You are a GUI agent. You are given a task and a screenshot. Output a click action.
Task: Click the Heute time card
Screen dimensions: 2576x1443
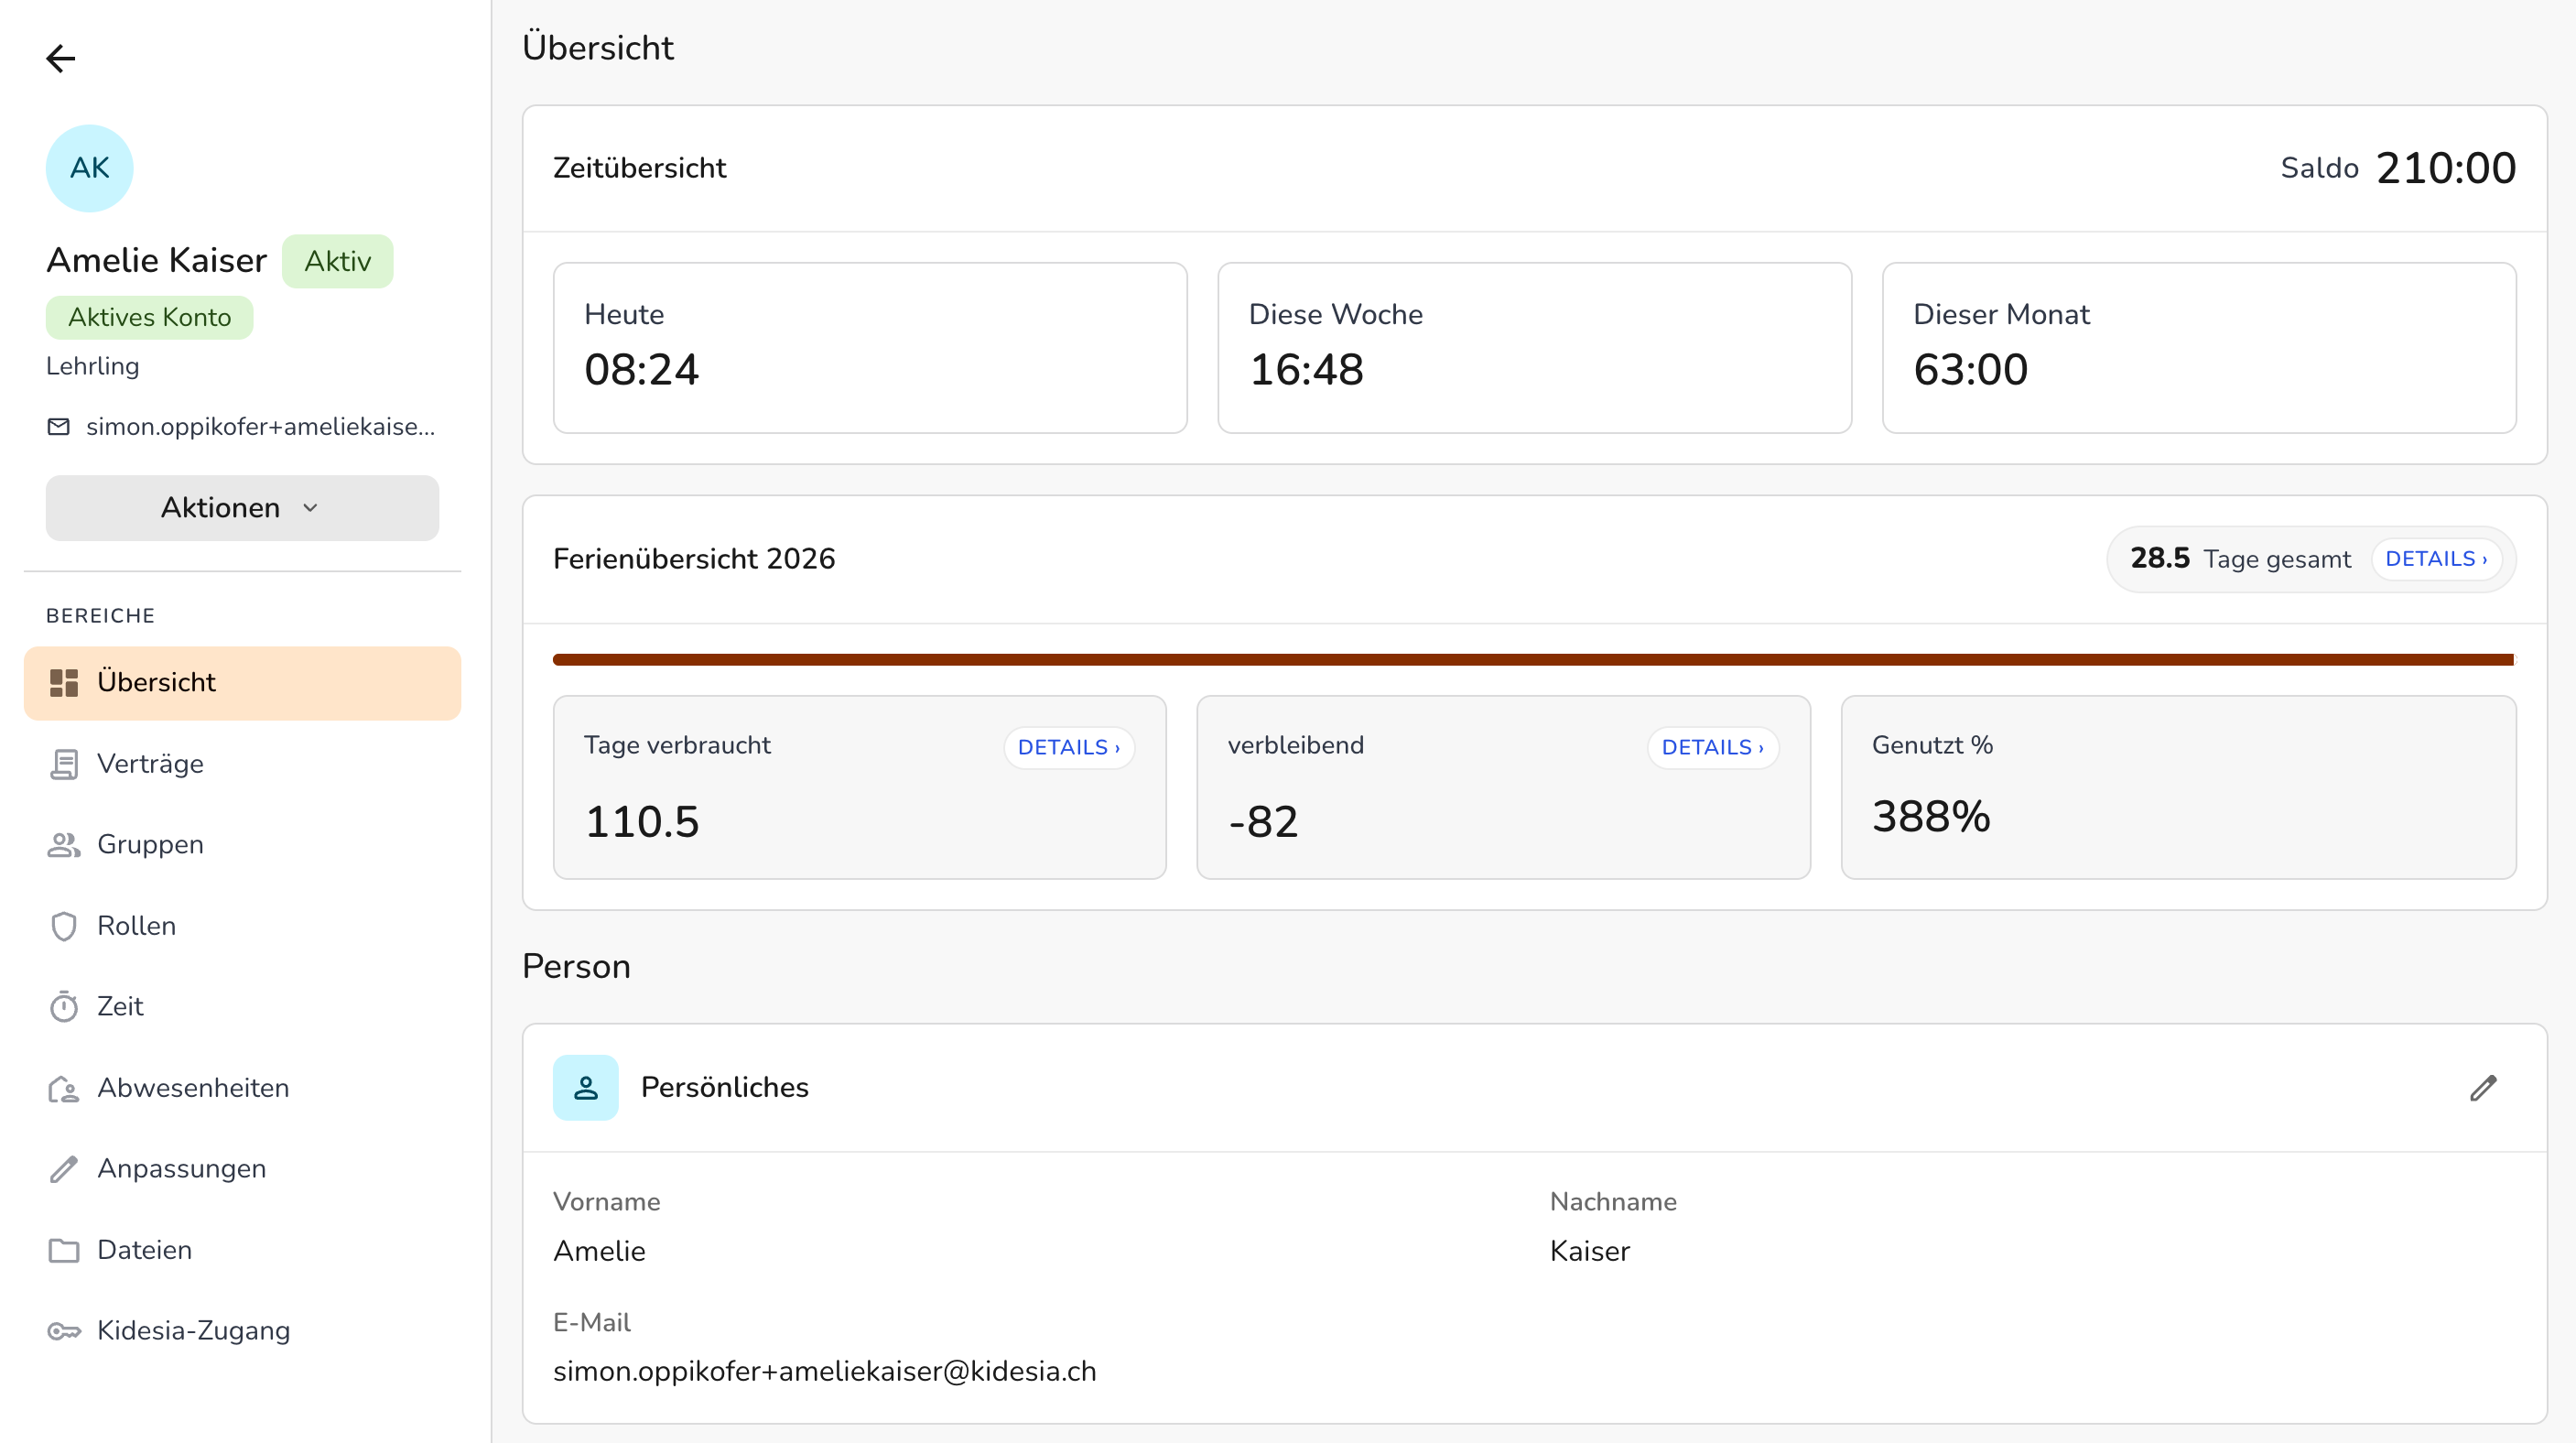870,348
